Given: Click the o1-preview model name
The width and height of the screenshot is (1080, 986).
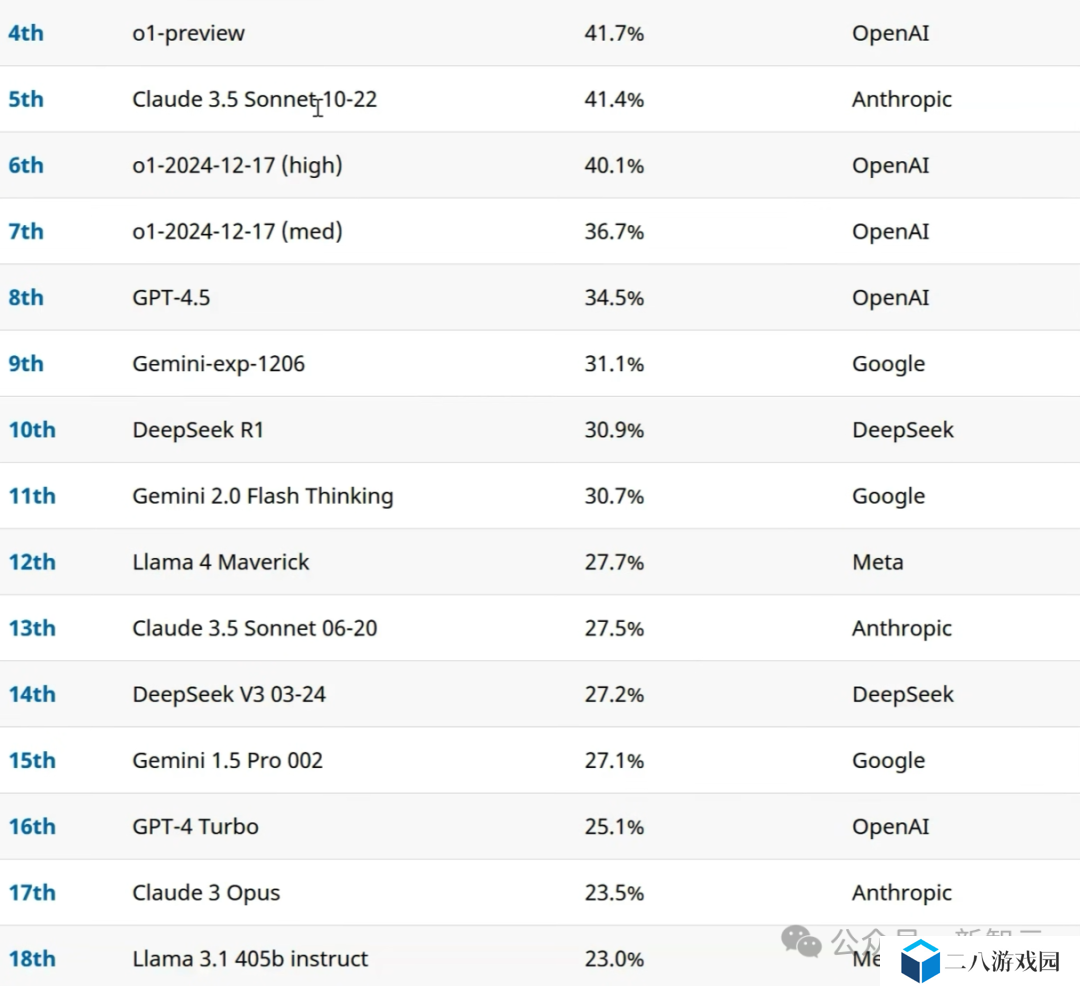Looking at the screenshot, I should tap(188, 33).
